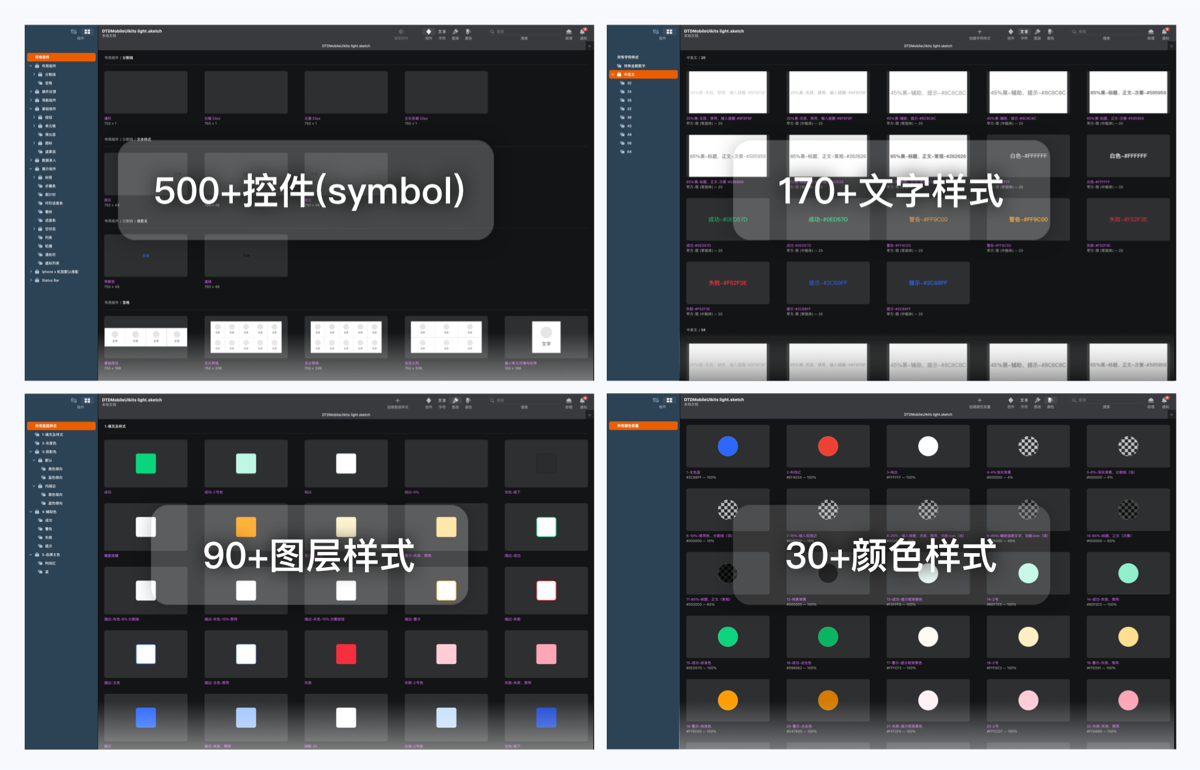Expand the iPhone X group in symbol sidebar
The width and height of the screenshot is (1200, 770).
coord(31,271)
